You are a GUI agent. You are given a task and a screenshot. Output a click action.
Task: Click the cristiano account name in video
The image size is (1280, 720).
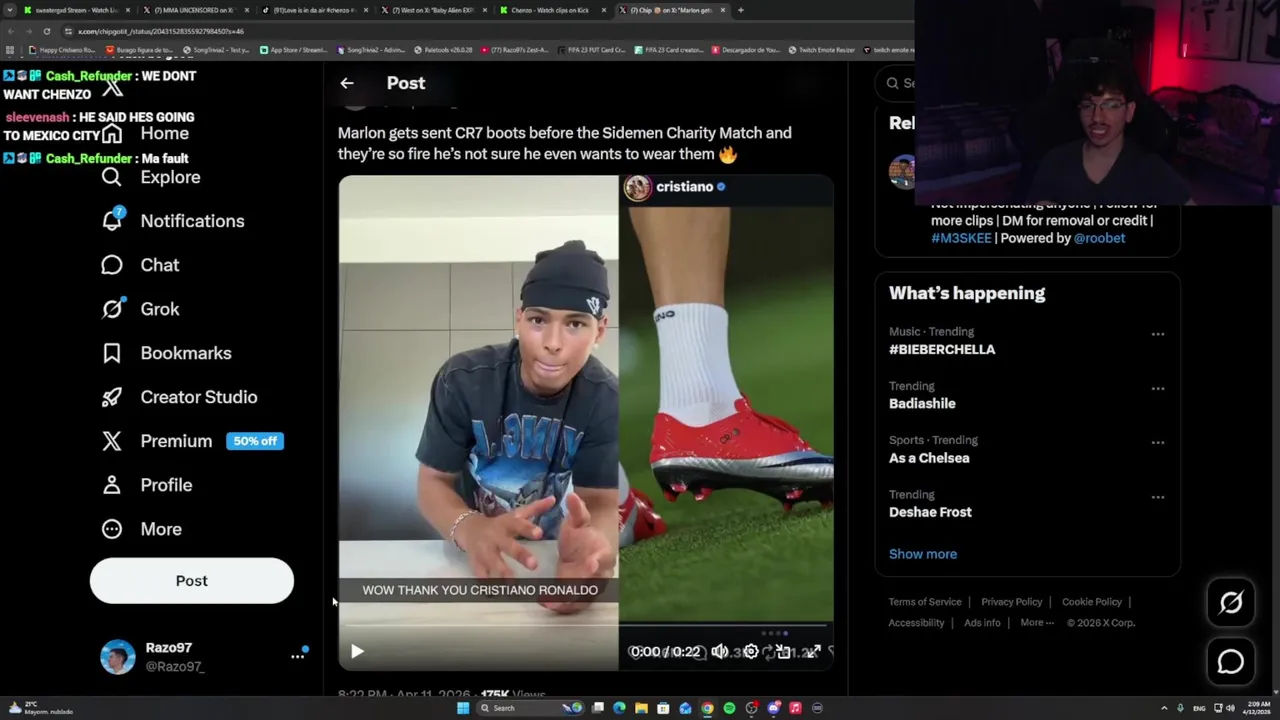[684, 187]
